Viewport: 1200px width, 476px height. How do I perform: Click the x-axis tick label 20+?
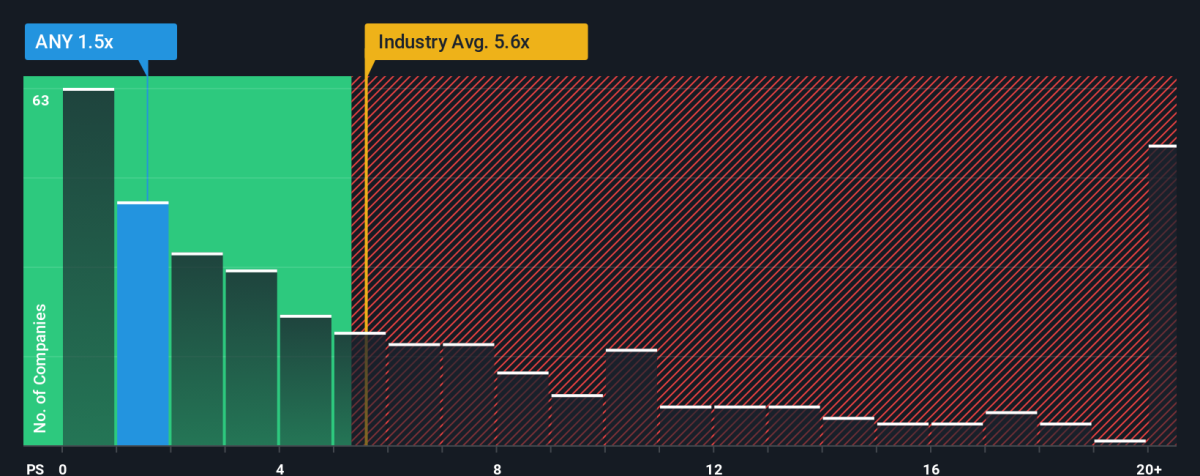click(1149, 468)
